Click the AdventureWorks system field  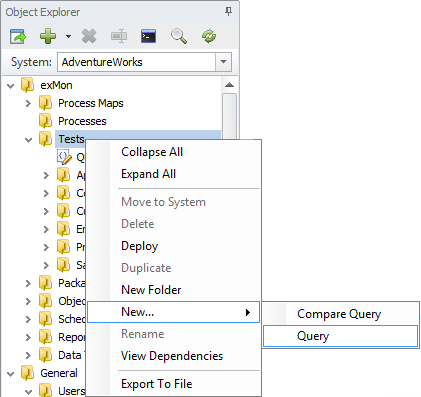(137, 62)
